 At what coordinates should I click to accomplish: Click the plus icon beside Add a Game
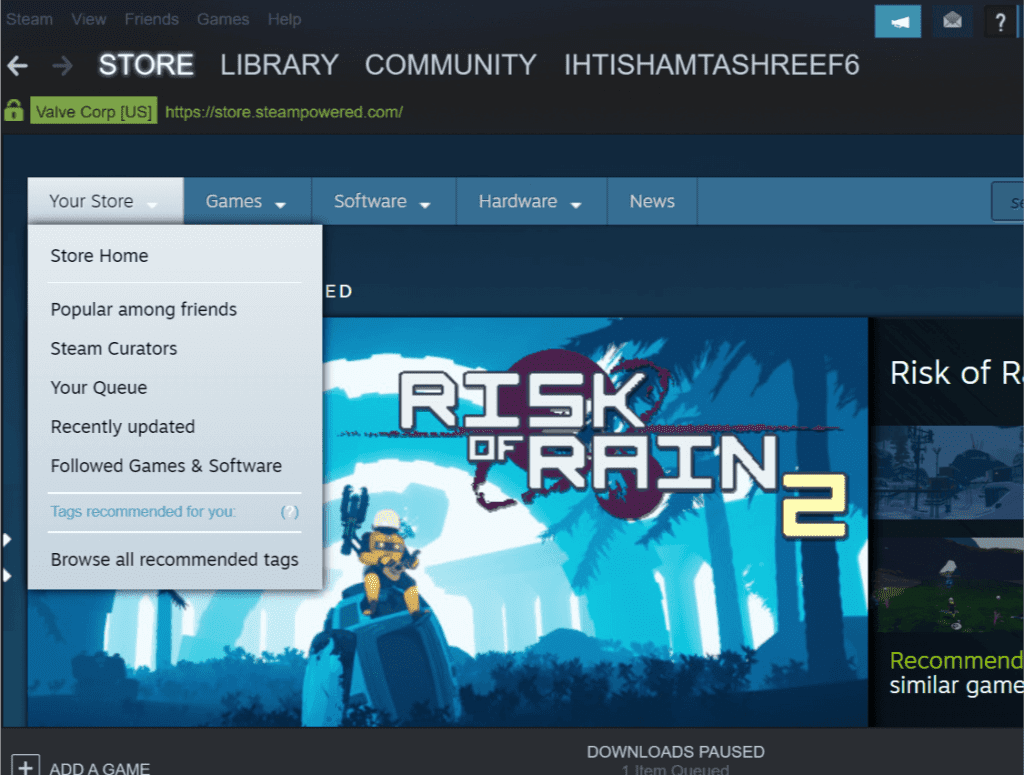coord(25,764)
